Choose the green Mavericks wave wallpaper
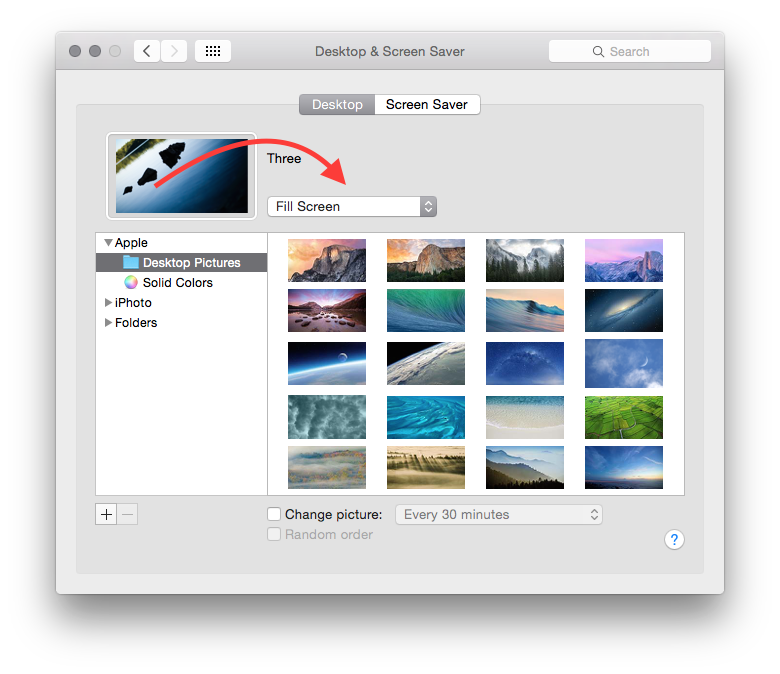 [426, 310]
